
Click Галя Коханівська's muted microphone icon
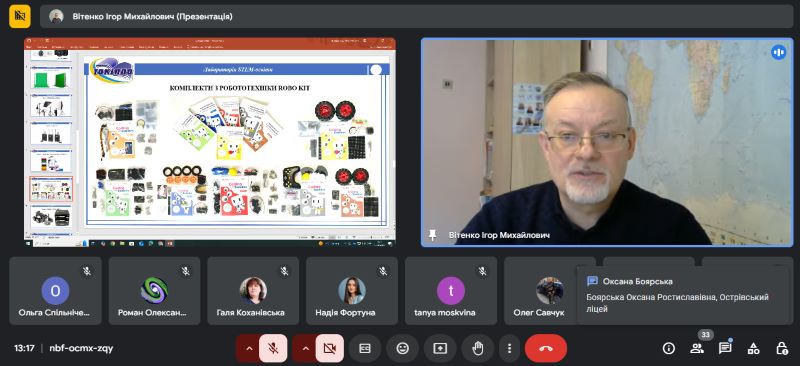pyautogui.click(x=285, y=271)
